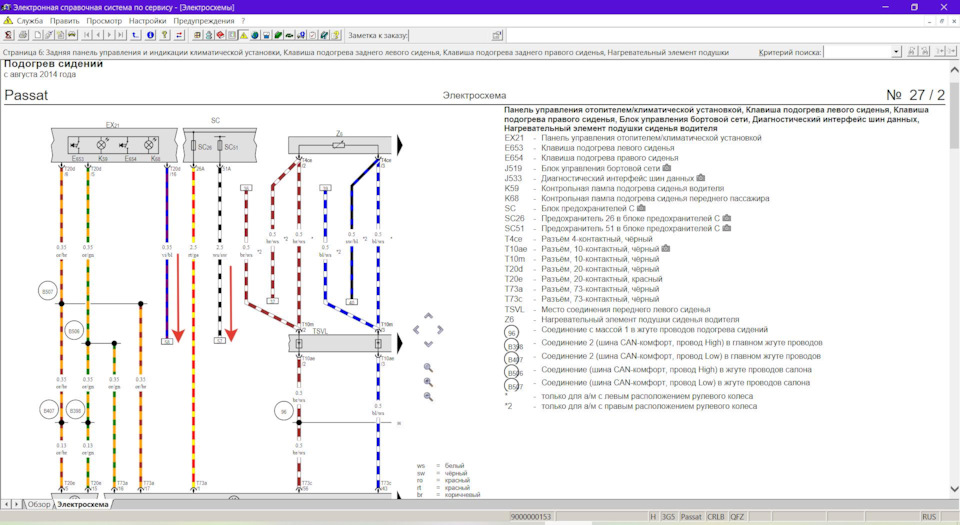960x525 pixels.
Task: Click the blue information icon
Action: (151, 35)
